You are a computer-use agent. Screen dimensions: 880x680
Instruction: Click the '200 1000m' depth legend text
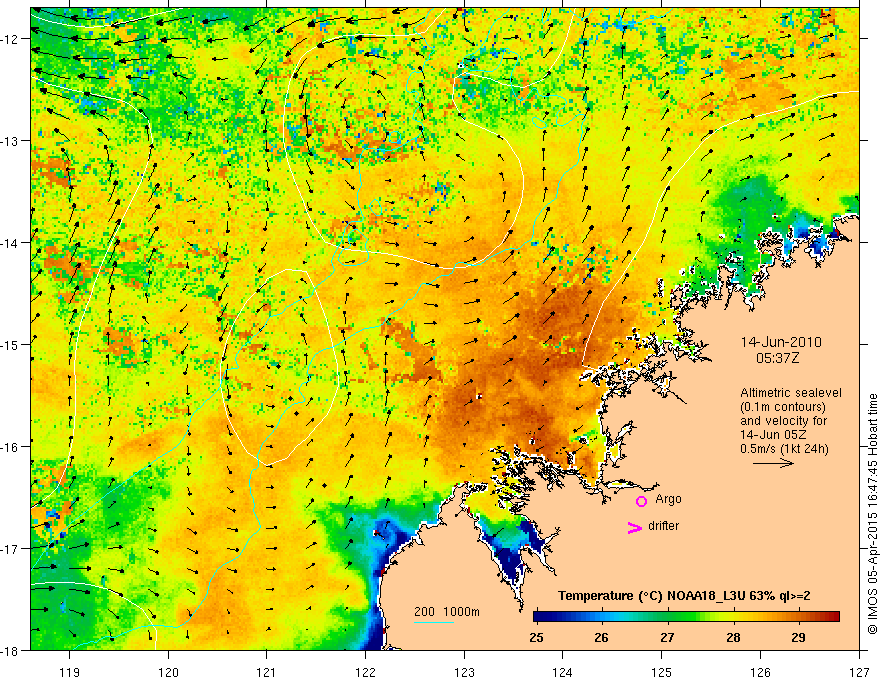pyautogui.click(x=447, y=612)
